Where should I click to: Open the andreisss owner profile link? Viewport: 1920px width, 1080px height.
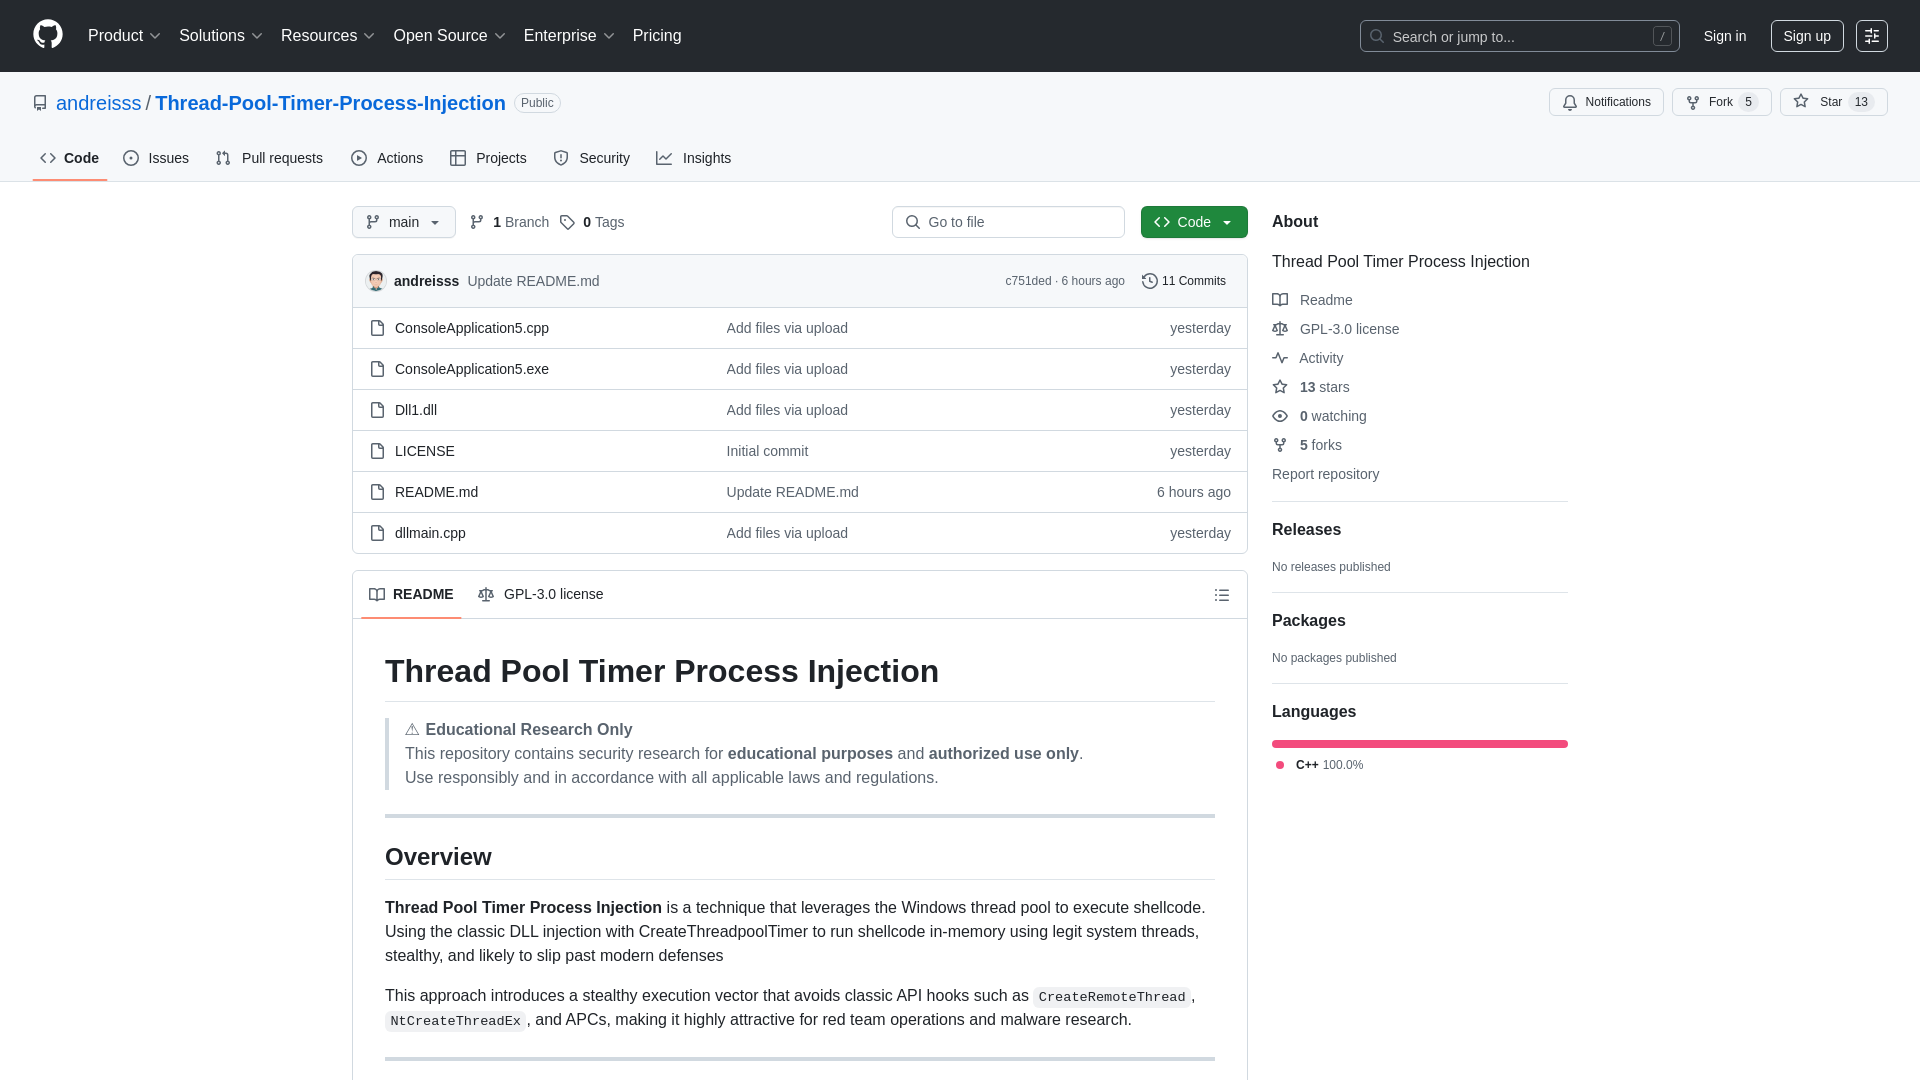(x=99, y=103)
